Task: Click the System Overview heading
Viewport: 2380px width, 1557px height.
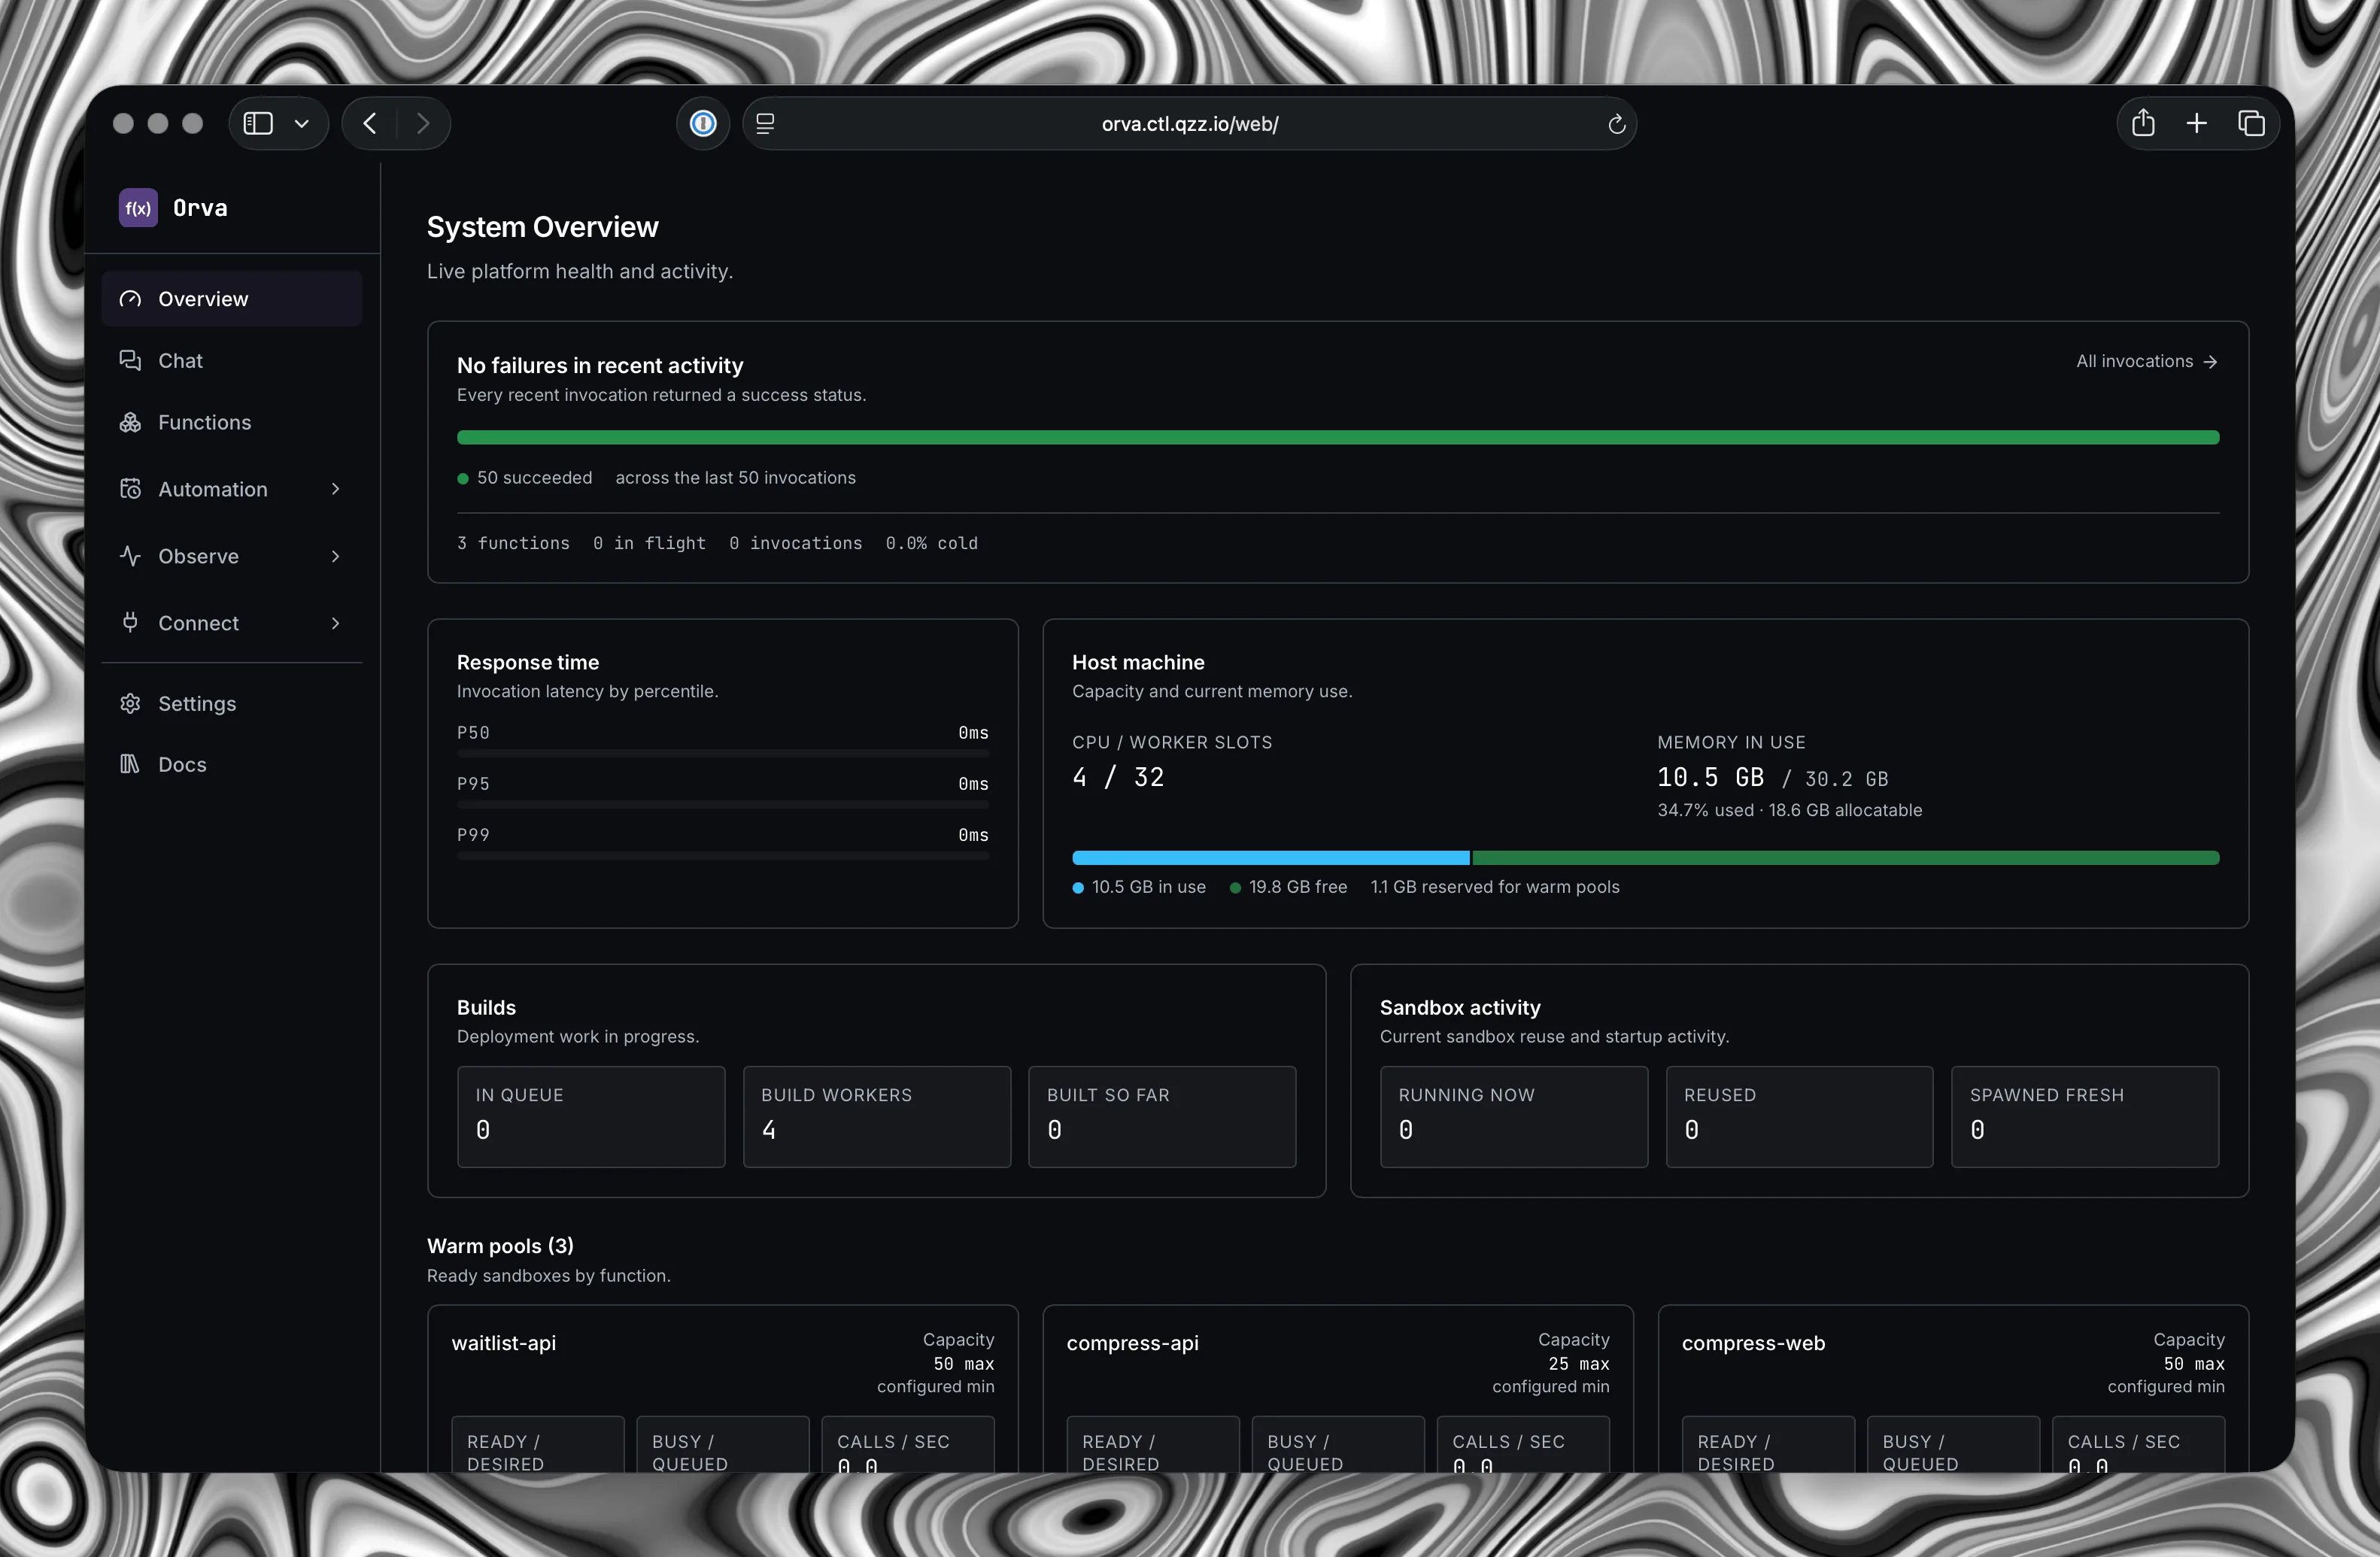Action: [542, 227]
